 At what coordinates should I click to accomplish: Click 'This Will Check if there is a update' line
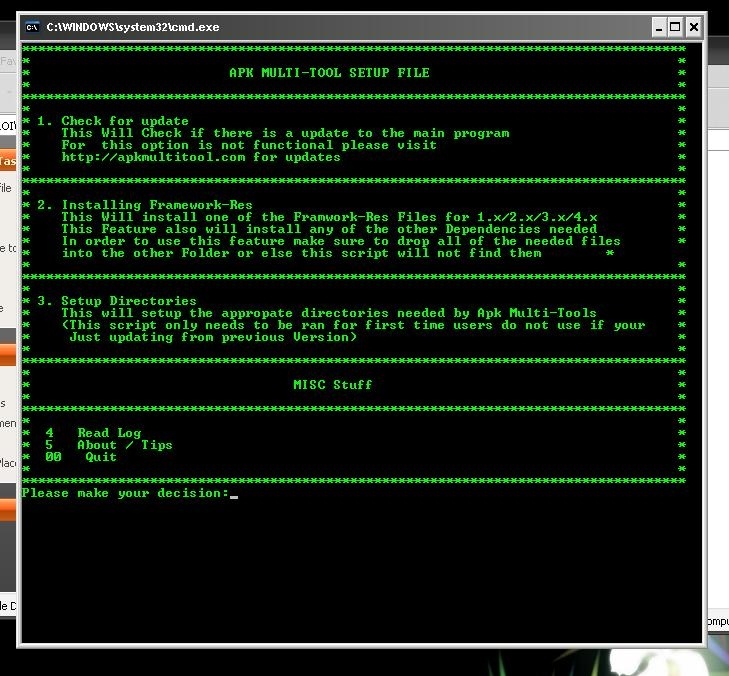(285, 133)
